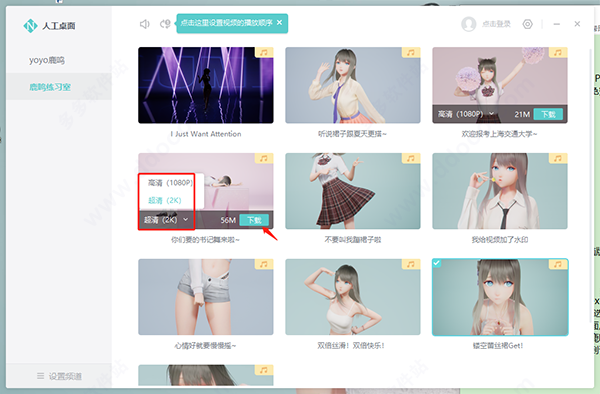
Task: Close the 人工桌面 window
Action: pos(577,24)
